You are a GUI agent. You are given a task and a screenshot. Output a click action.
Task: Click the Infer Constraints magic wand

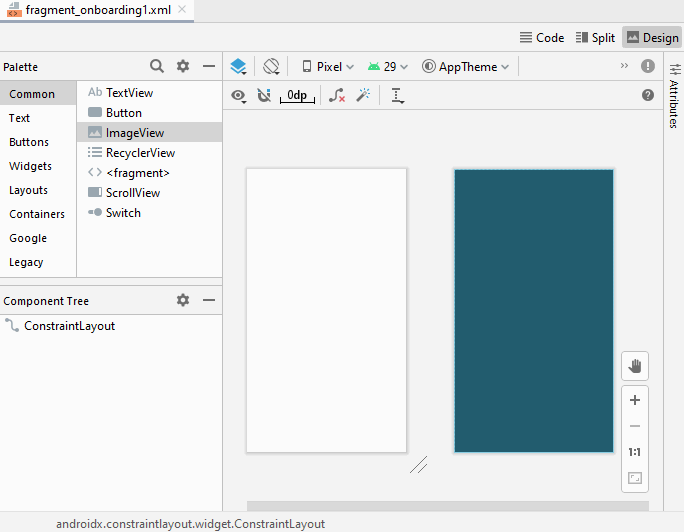pos(364,95)
